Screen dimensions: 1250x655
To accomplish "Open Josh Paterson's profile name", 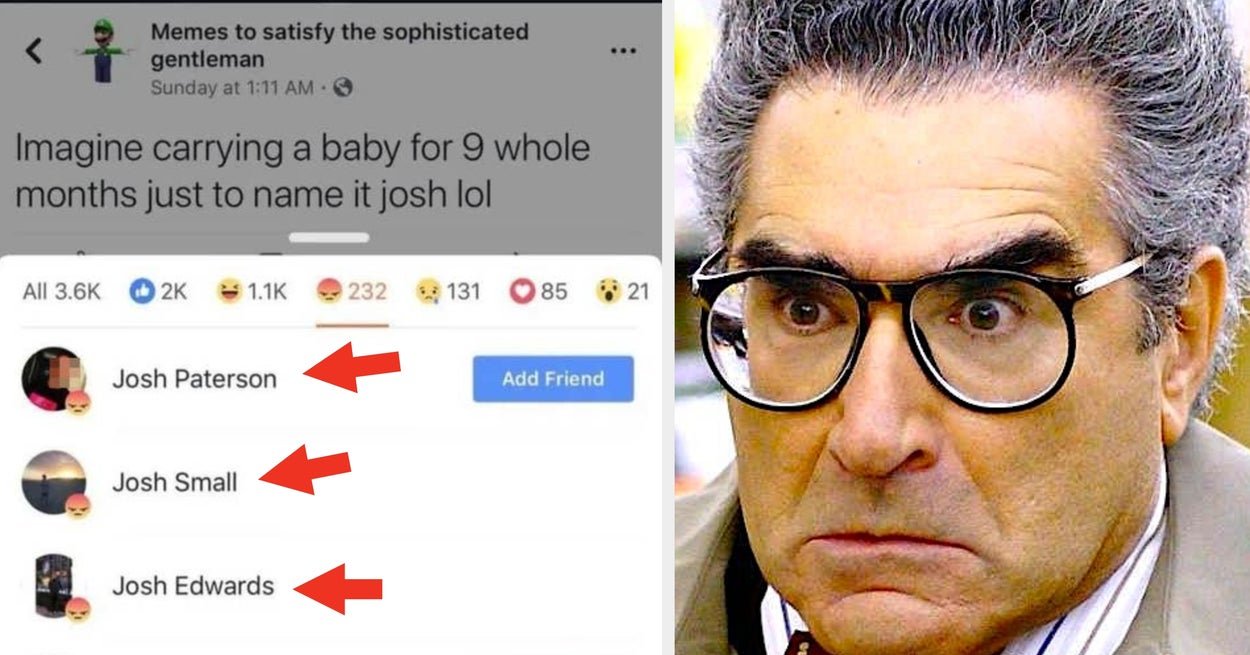I will coord(194,379).
